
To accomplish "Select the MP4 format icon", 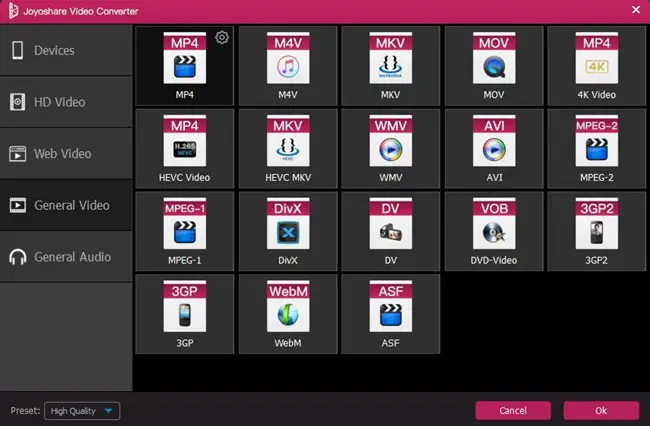I will click(184, 58).
